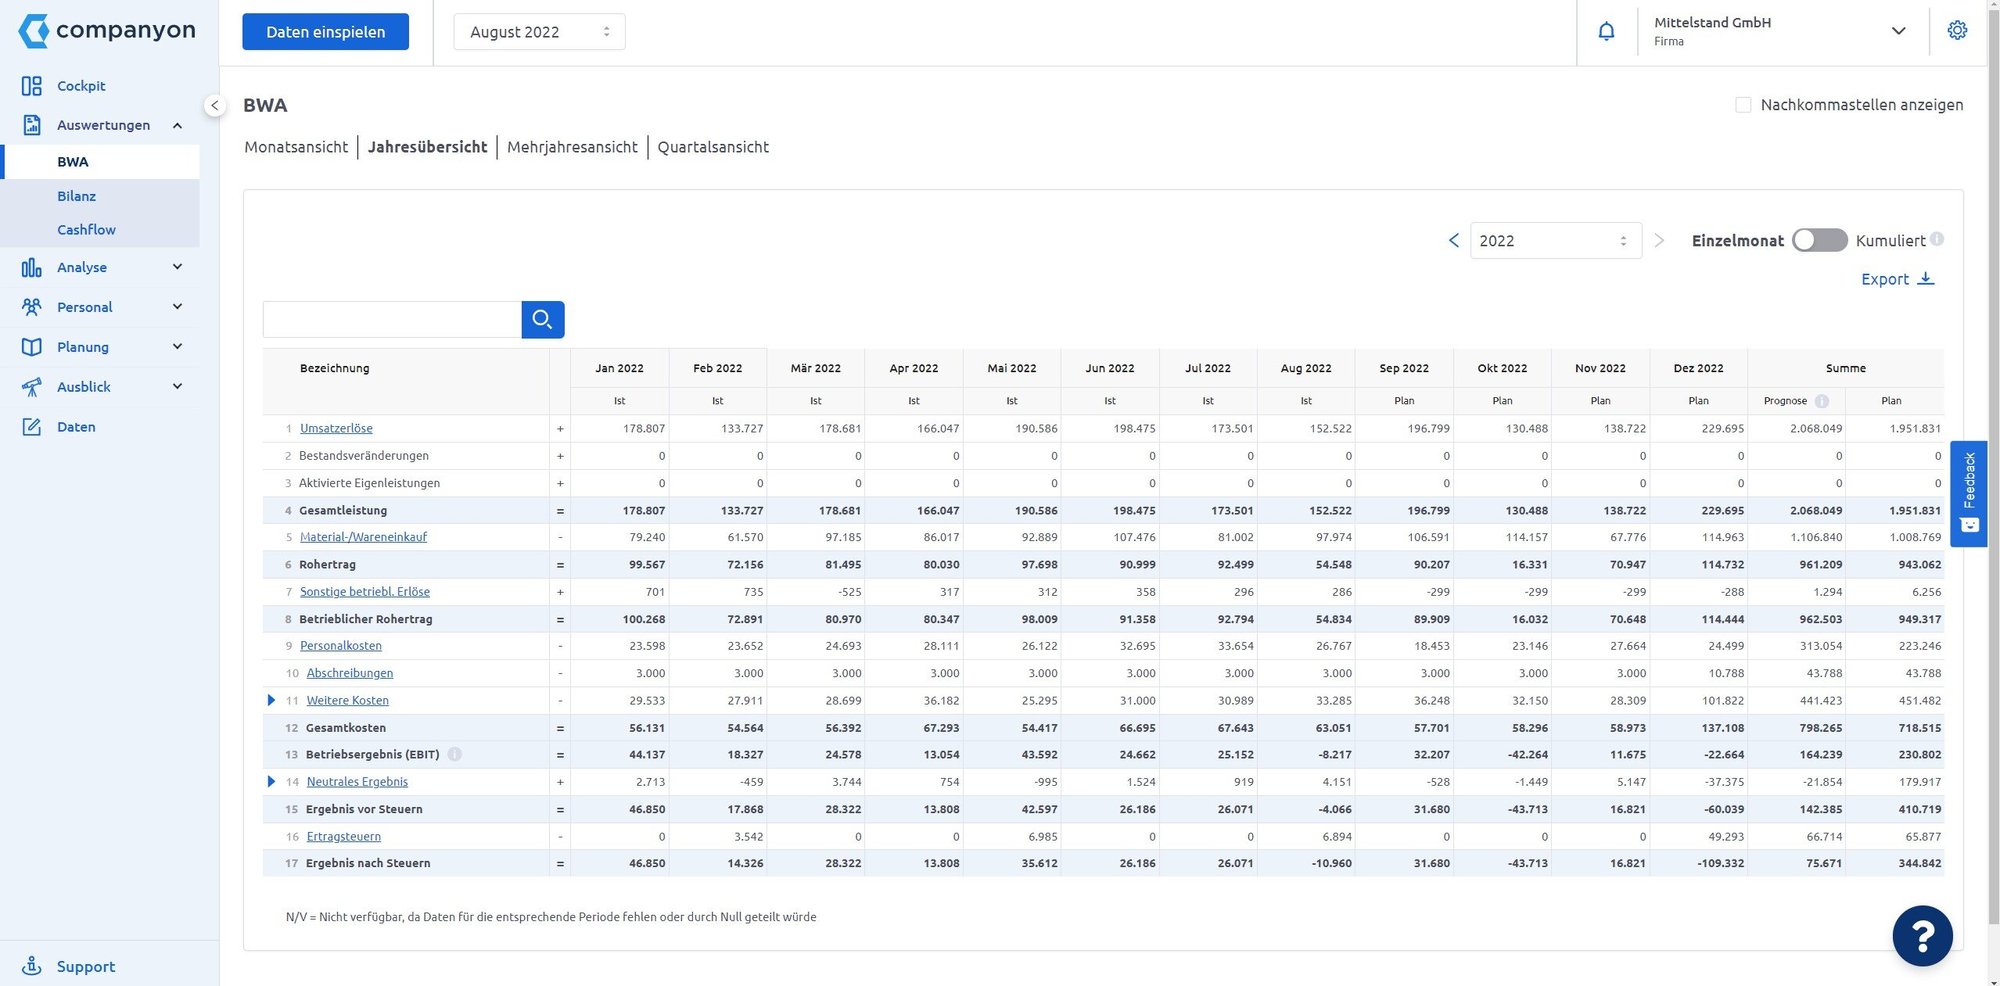Enable Nachkommastellen anzeigen checkbox
2000x986 pixels.
[x=1743, y=105]
